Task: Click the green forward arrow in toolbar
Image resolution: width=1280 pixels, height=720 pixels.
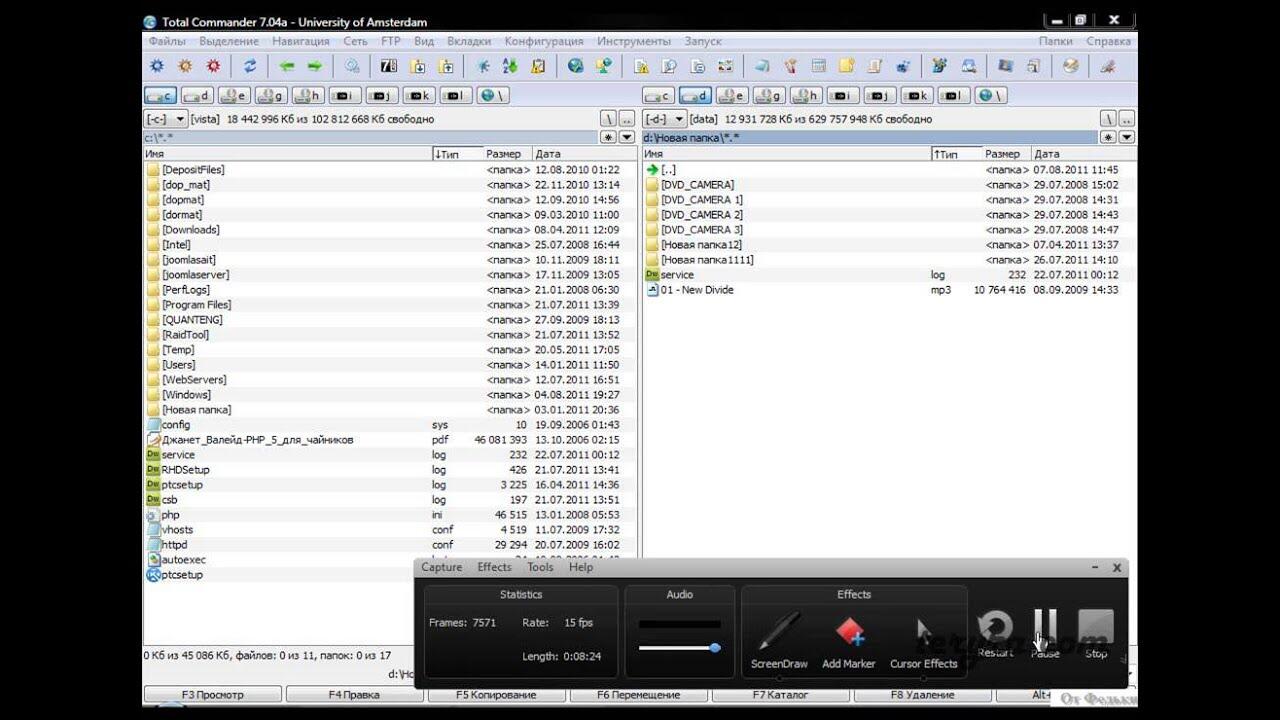Action: click(315, 66)
